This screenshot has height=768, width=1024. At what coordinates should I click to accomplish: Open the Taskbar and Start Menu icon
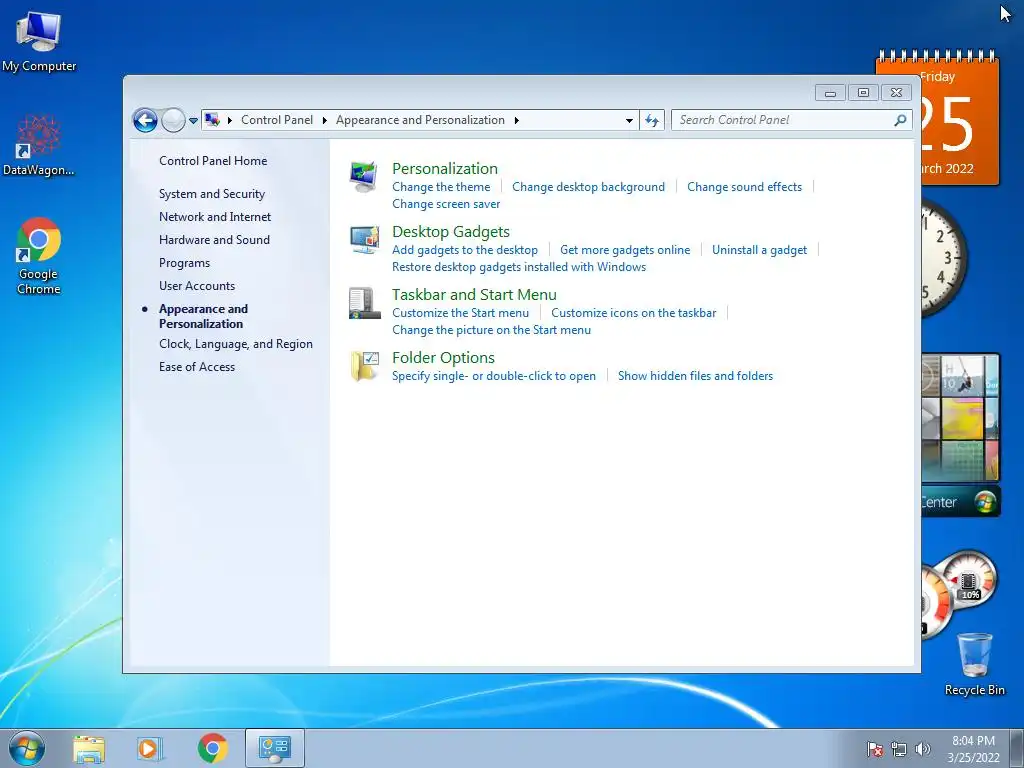coord(364,303)
